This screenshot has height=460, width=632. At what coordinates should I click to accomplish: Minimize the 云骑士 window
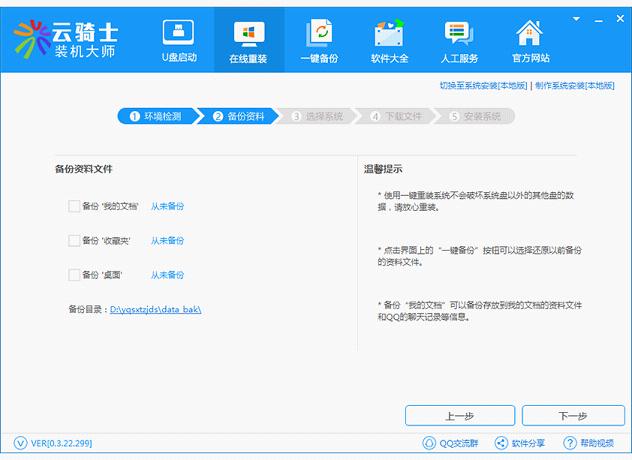tap(599, 21)
